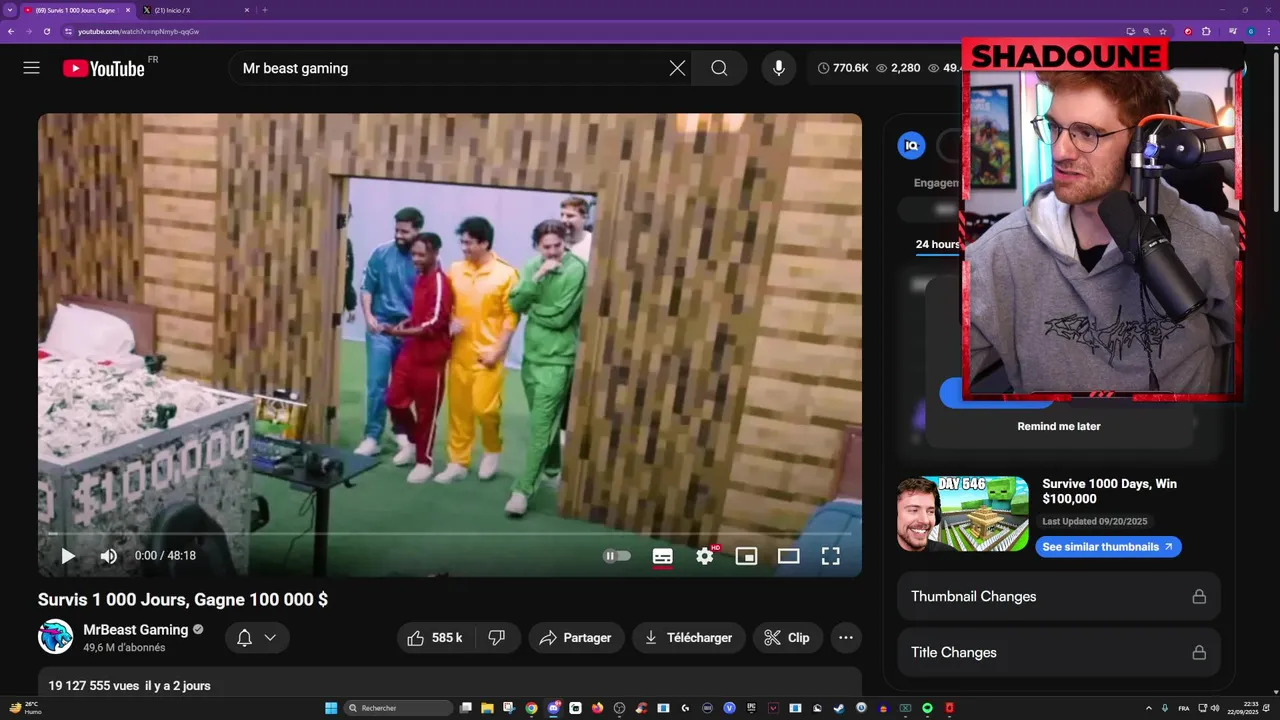Open File Explorer from the taskbar
This screenshot has height=720, width=1280.
pyautogui.click(x=487, y=708)
